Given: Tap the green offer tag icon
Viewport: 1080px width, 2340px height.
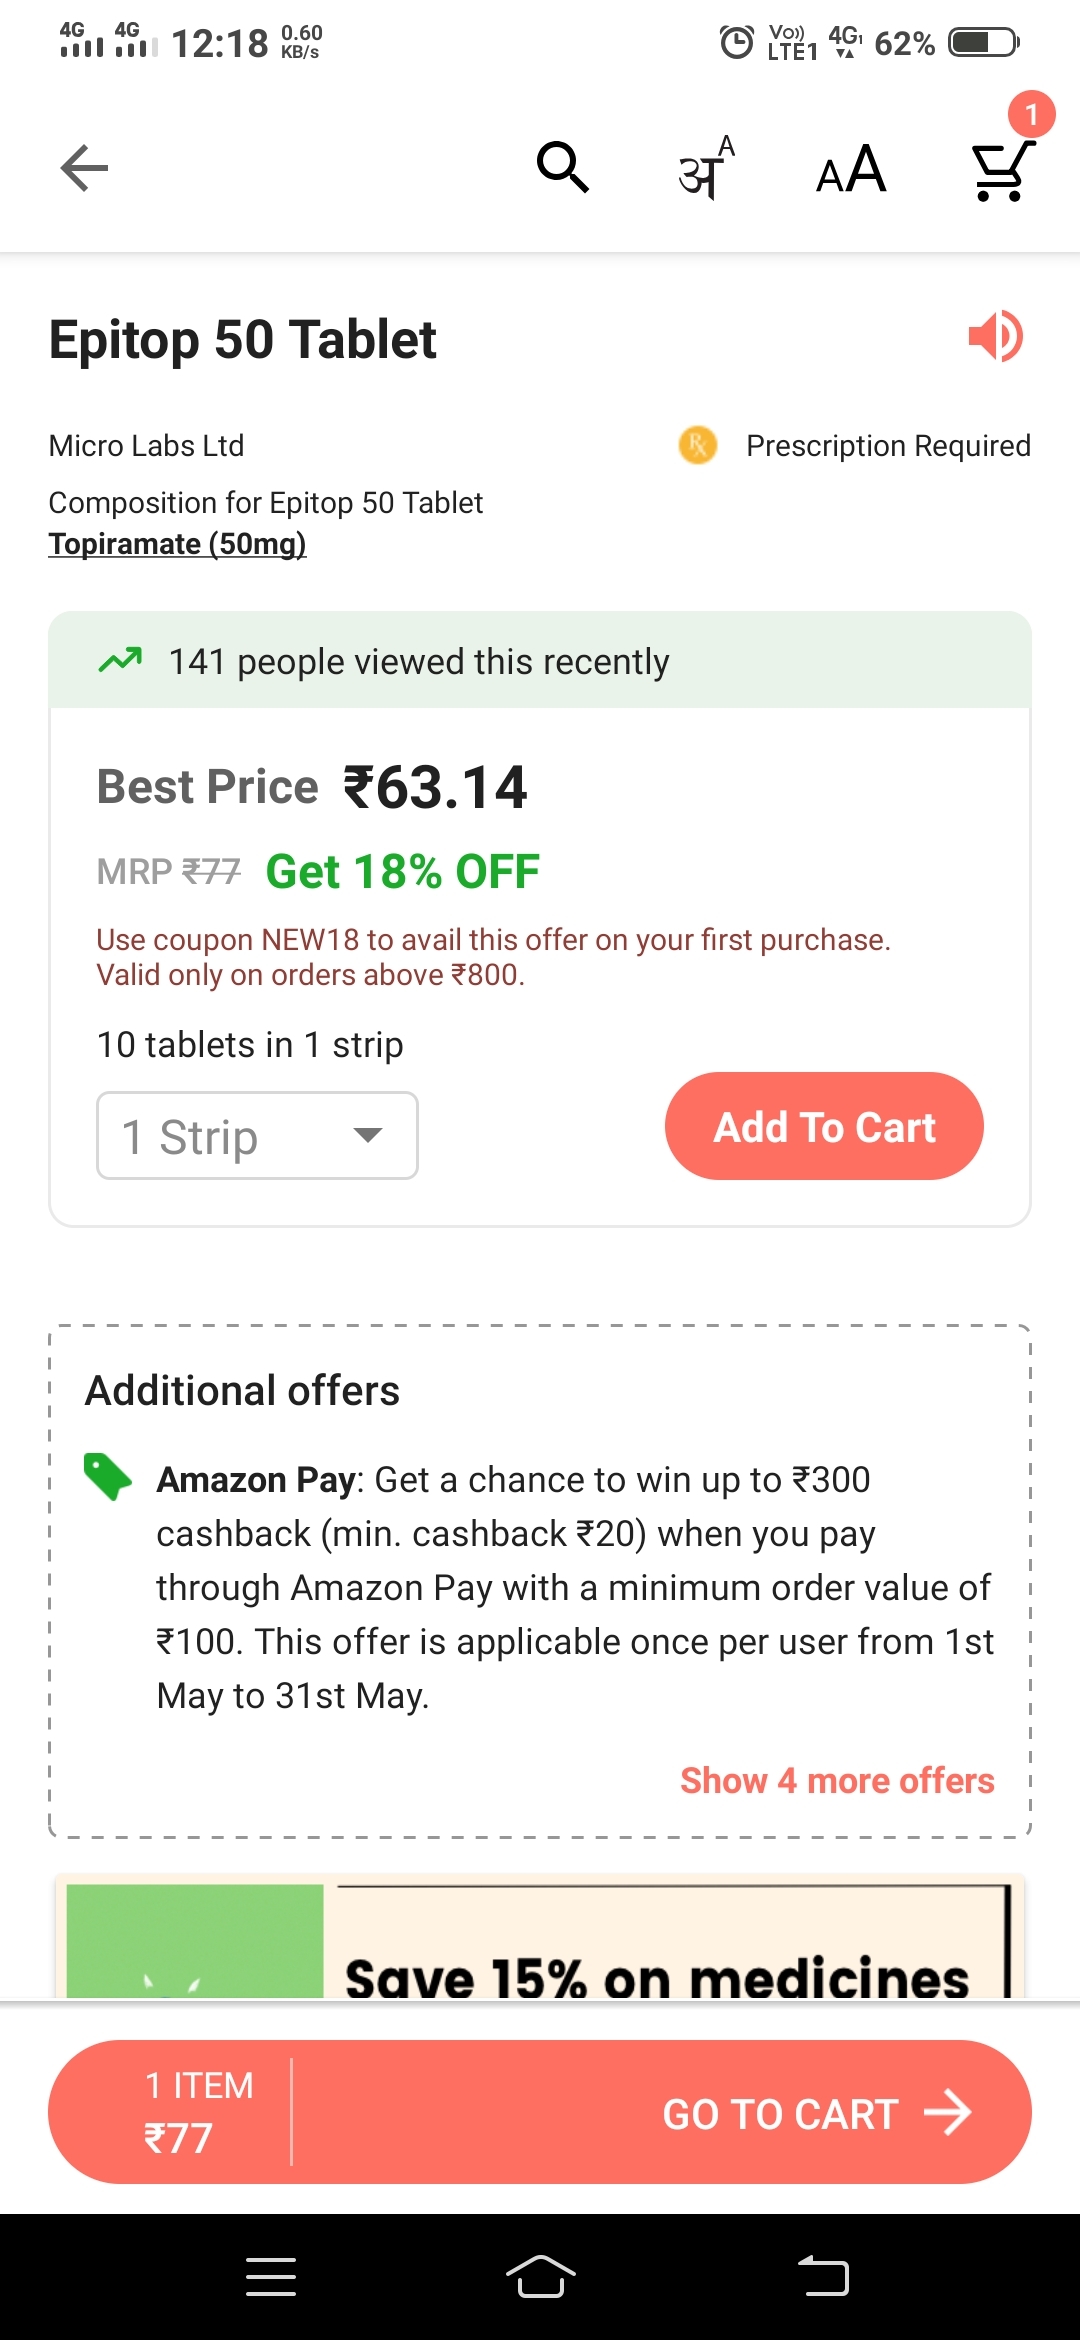Looking at the screenshot, I should click(x=108, y=1476).
